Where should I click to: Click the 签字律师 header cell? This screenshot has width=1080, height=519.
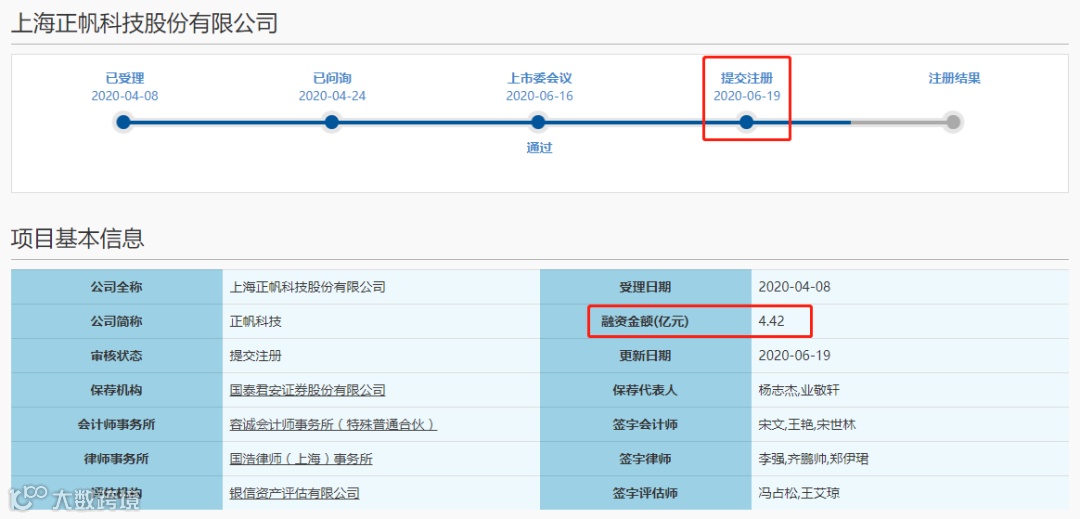tap(645, 459)
